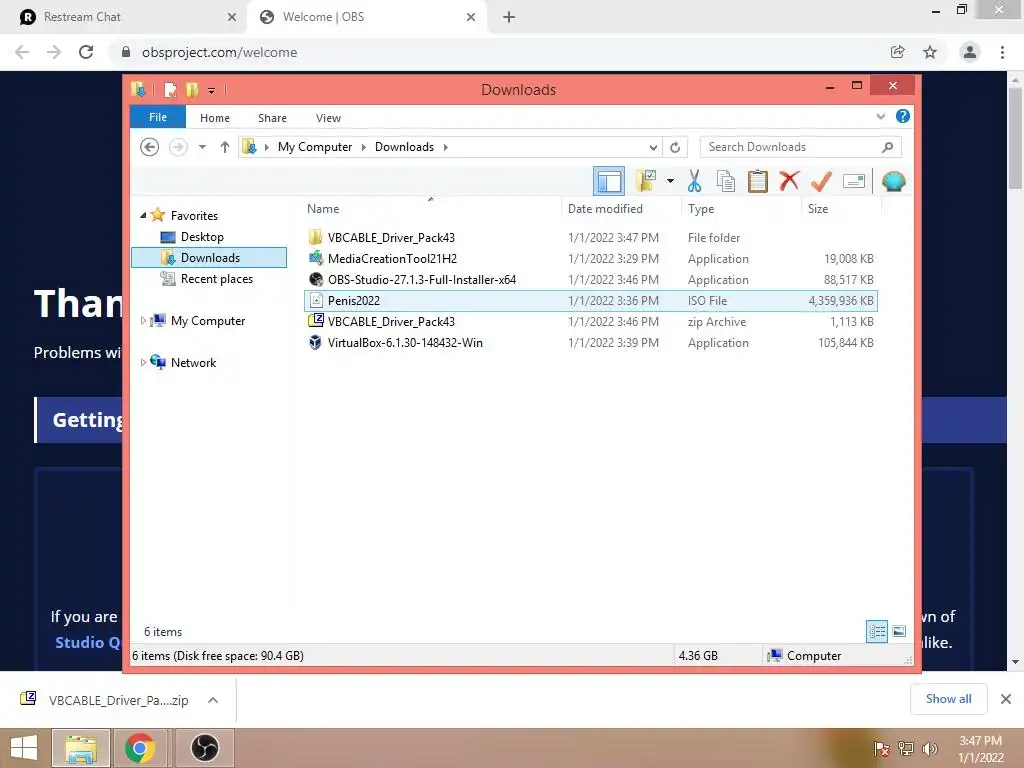
Task: Open recent locations dropdown arrow
Action: click(202, 147)
